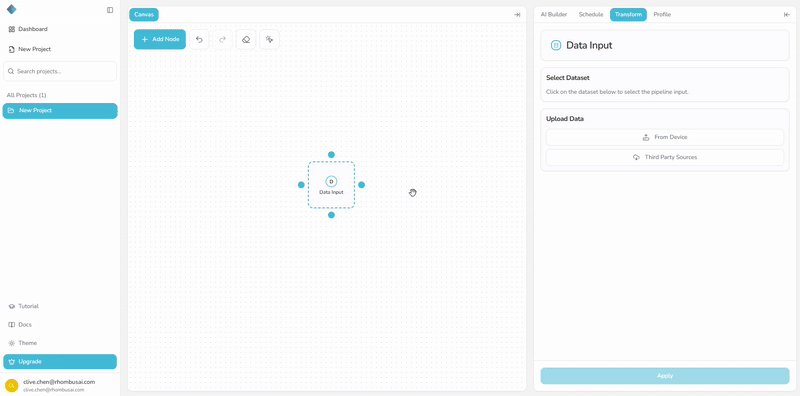Focus the Search projects field
Viewport: 800px width, 396px height.
click(60, 71)
